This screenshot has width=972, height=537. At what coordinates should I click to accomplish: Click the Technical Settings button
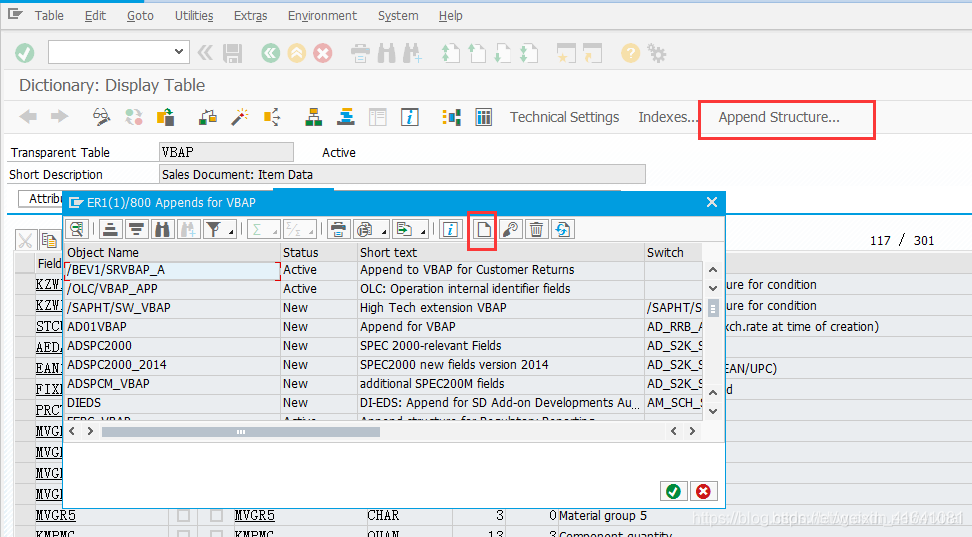(x=564, y=117)
